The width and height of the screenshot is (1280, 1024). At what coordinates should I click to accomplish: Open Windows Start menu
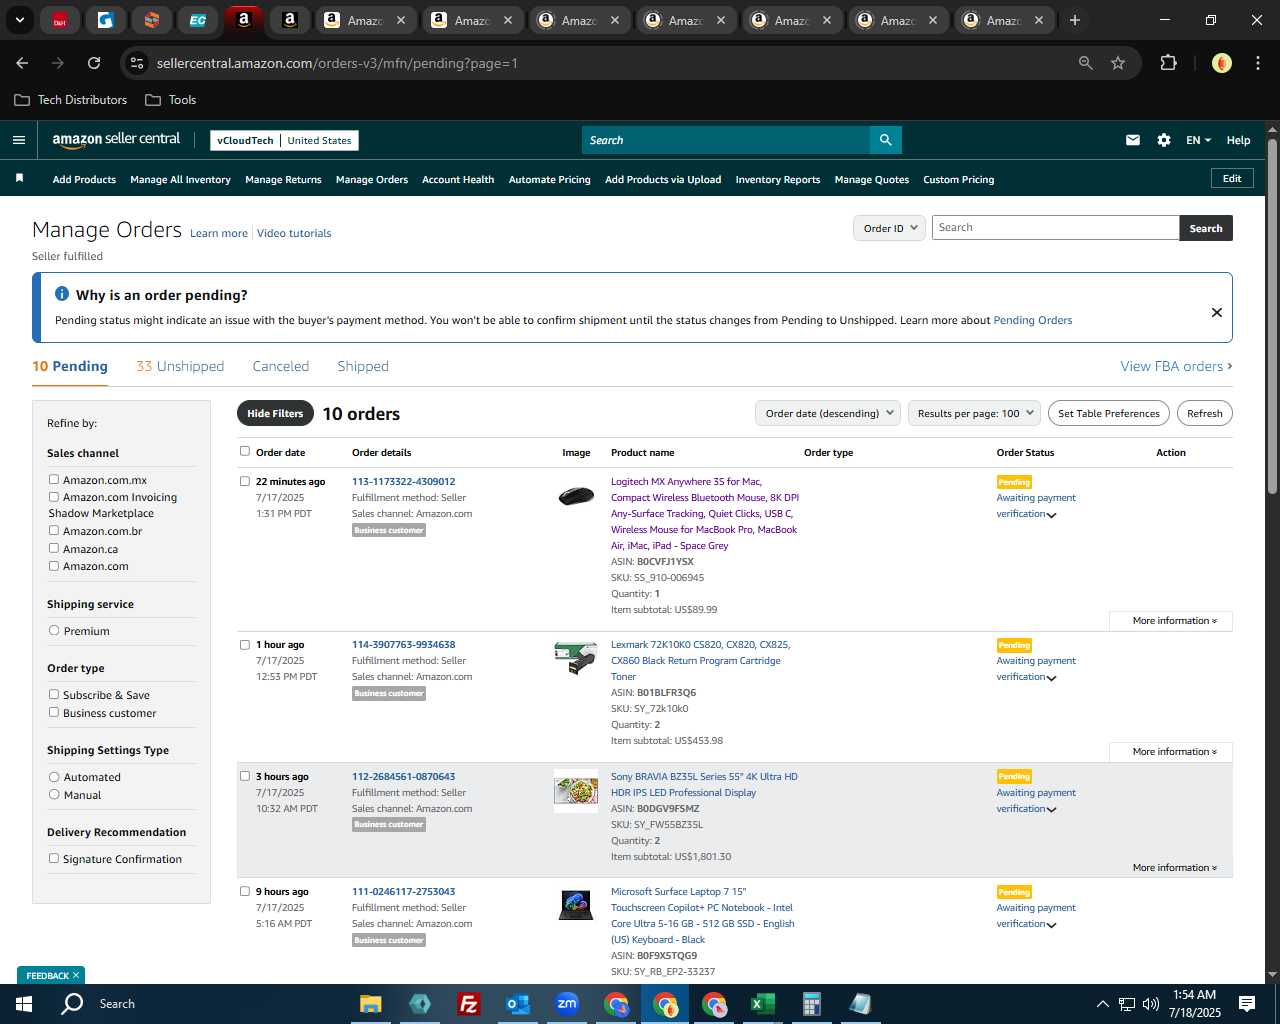(24, 1004)
